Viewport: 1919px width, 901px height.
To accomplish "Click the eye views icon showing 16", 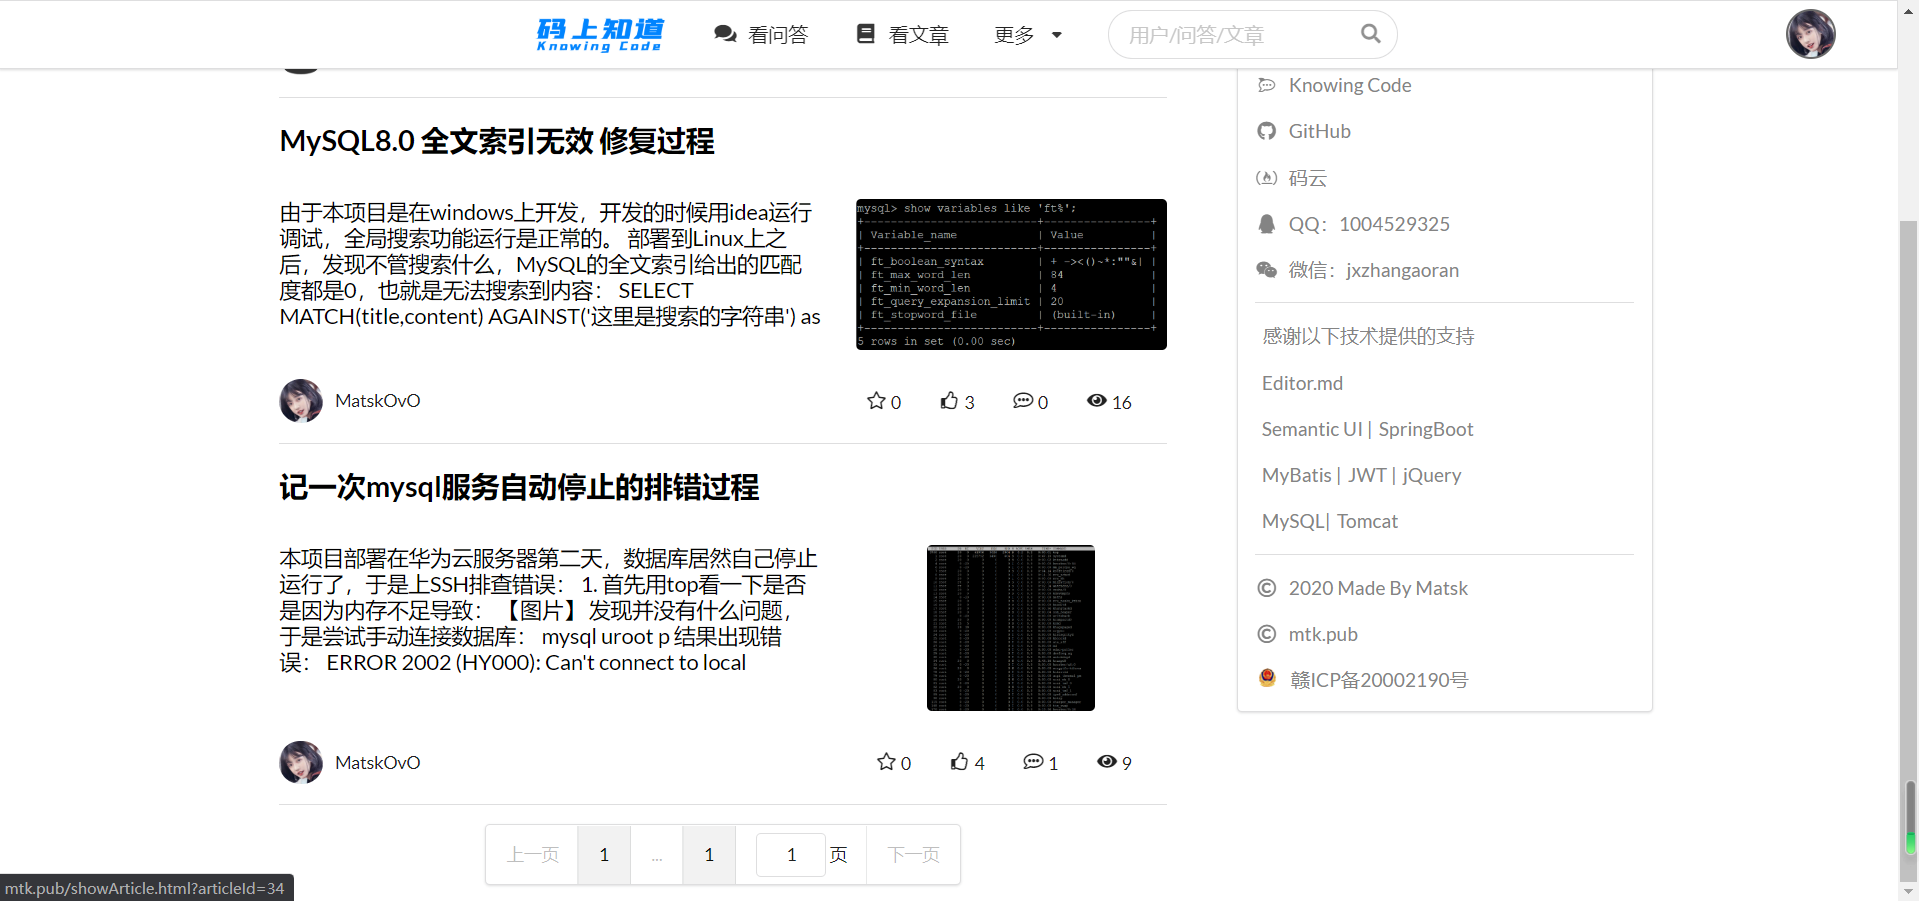I will (x=1096, y=400).
